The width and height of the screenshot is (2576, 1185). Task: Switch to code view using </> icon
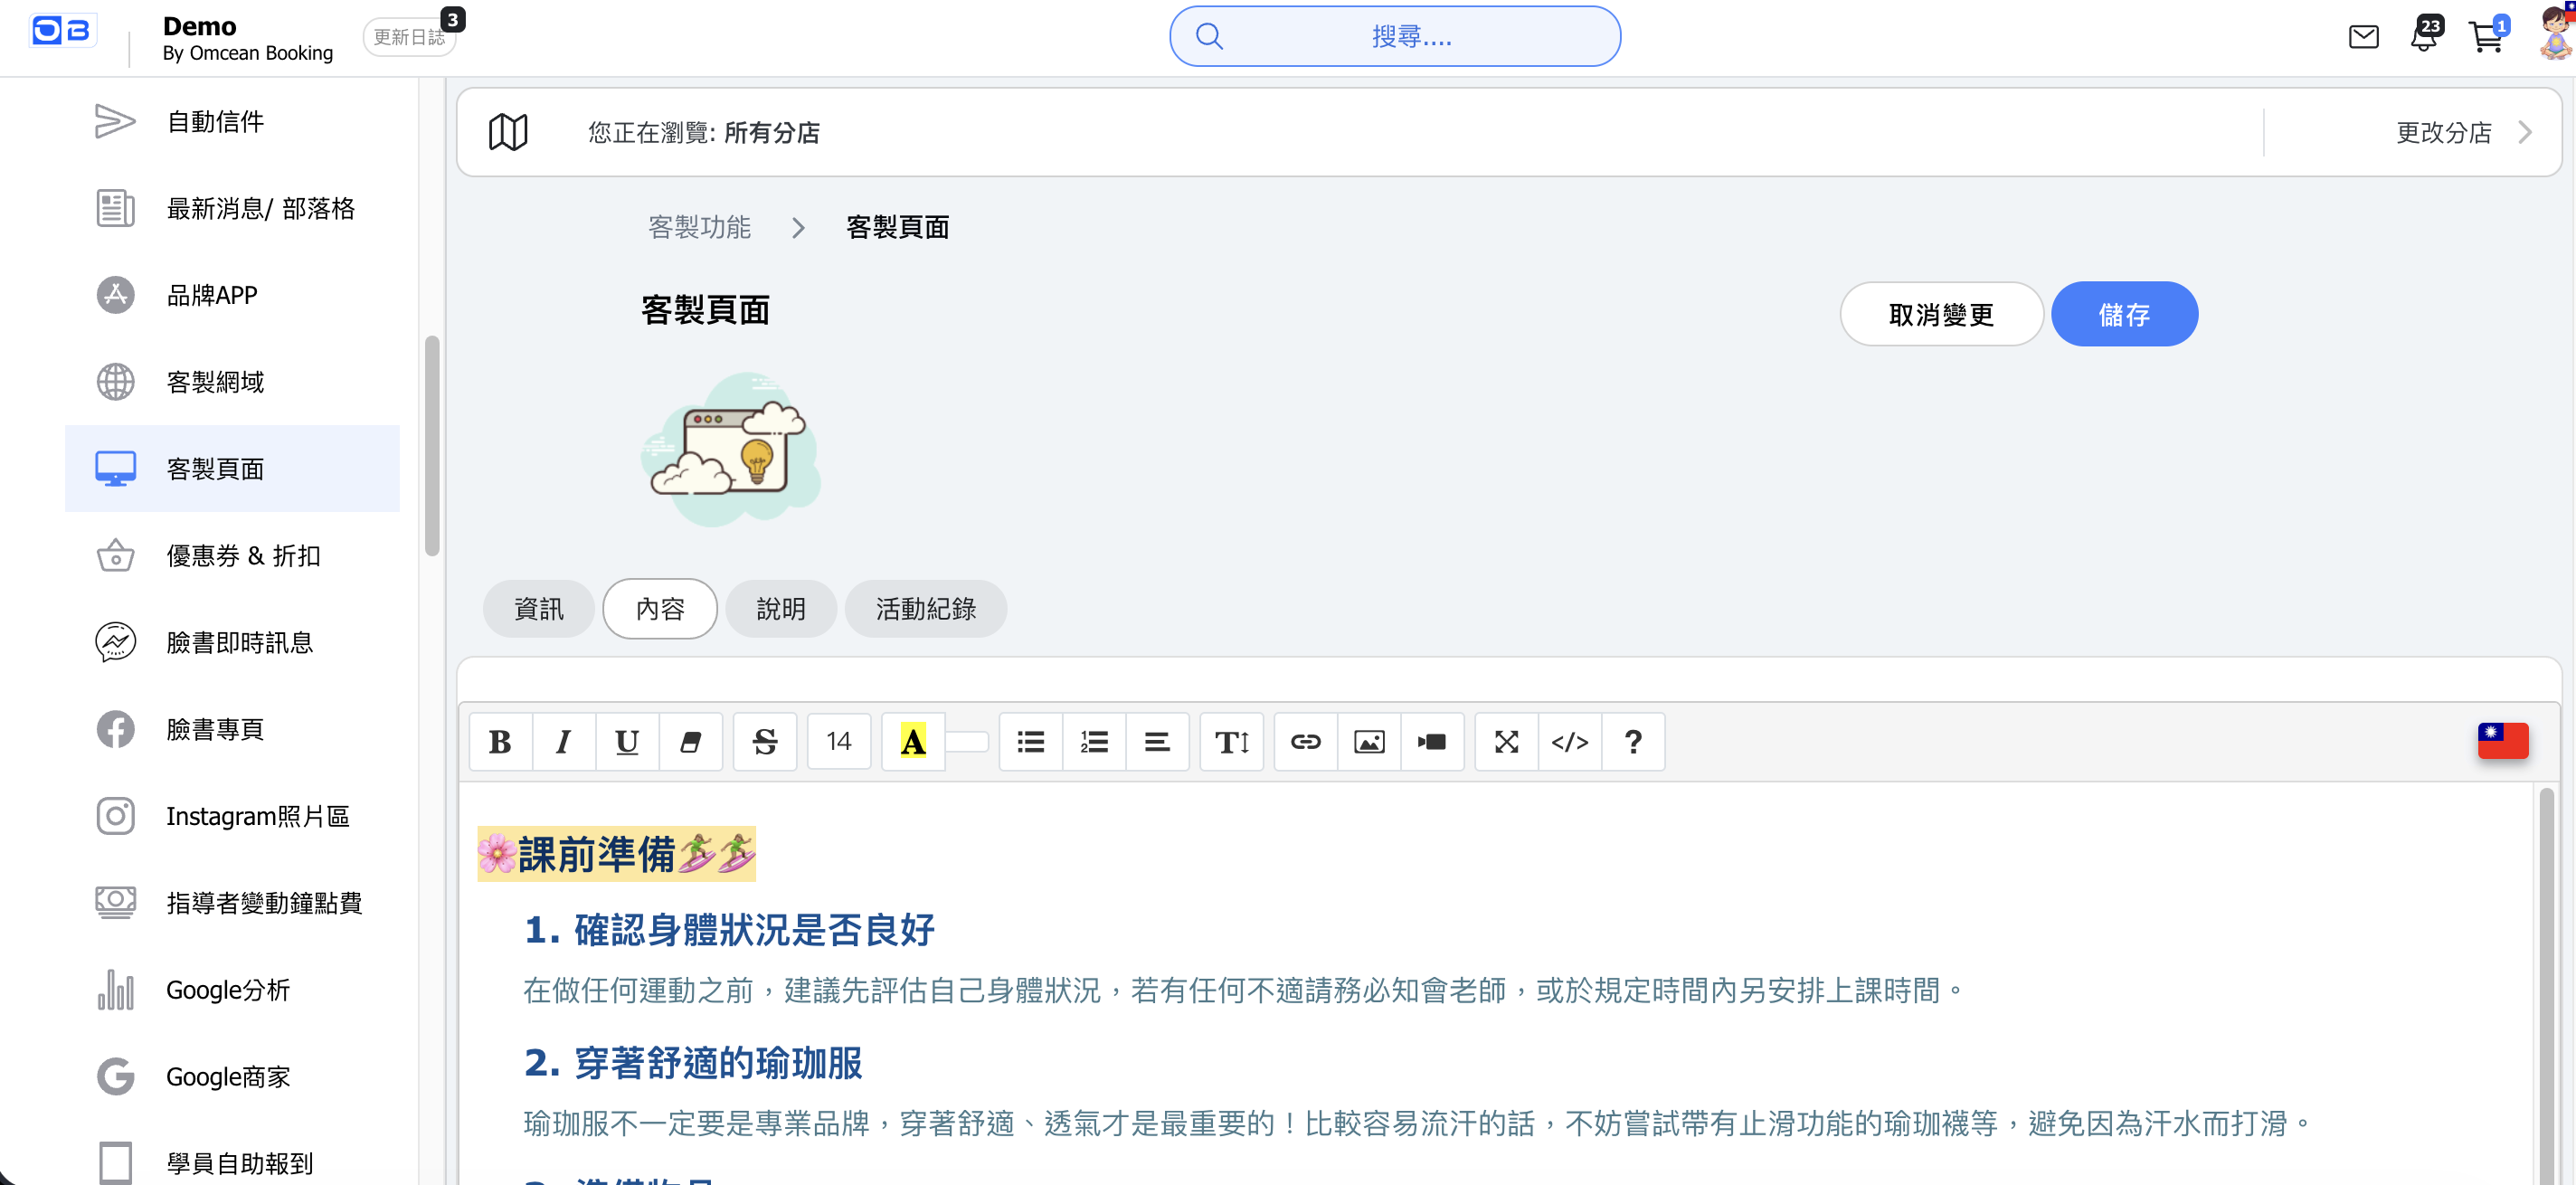tap(1569, 741)
